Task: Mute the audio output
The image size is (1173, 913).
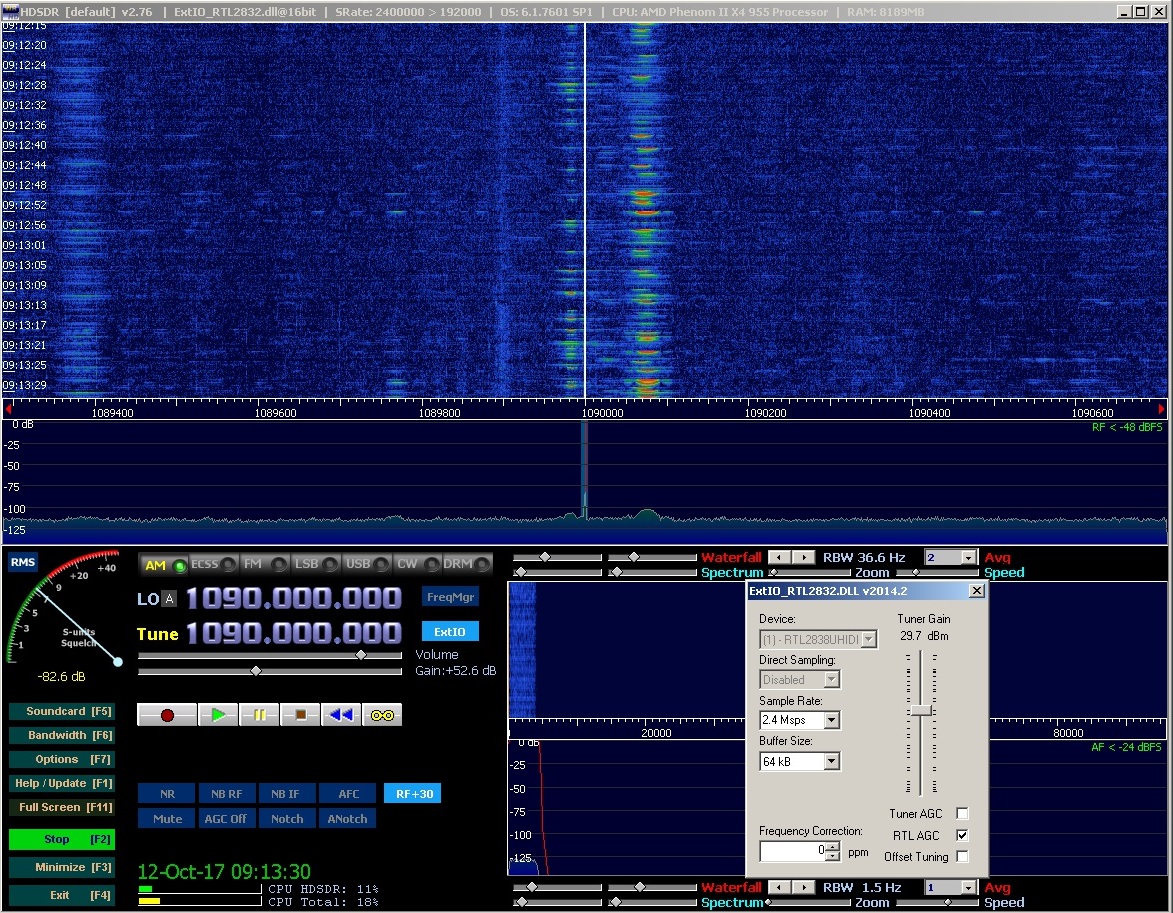Action: click(x=167, y=819)
